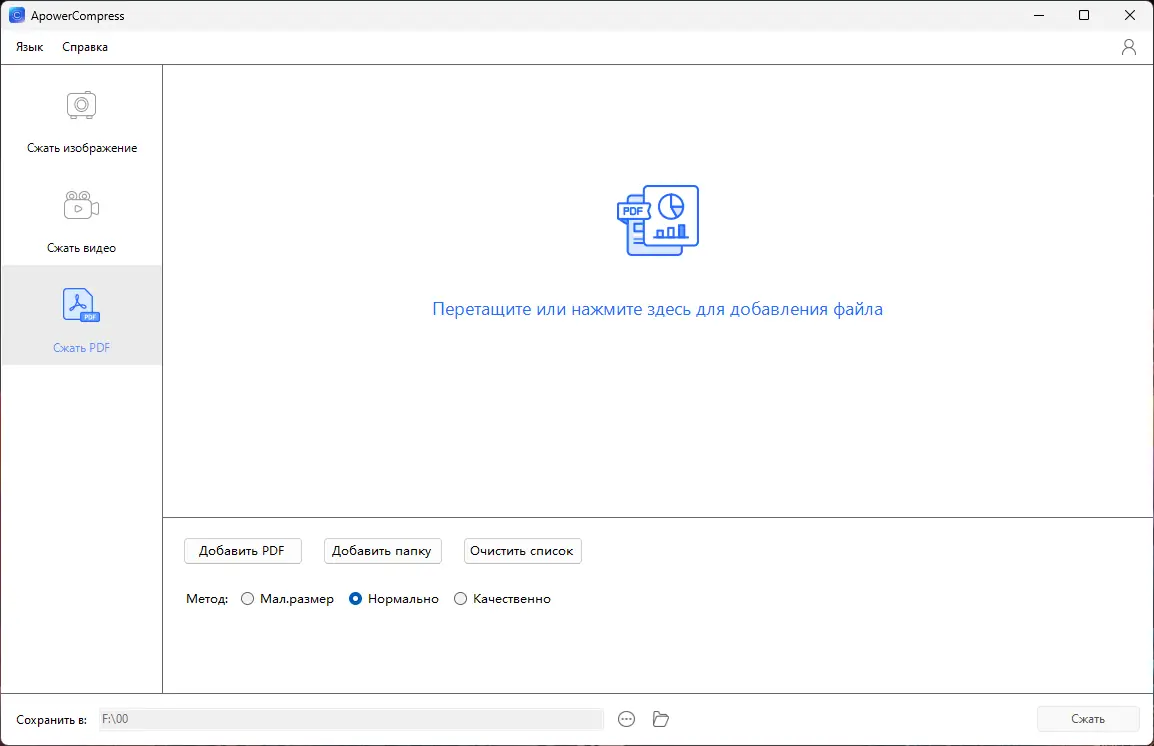Select the Сжать видео compression mode
Viewport: 1154px width, 746px height.
point(81,220)
